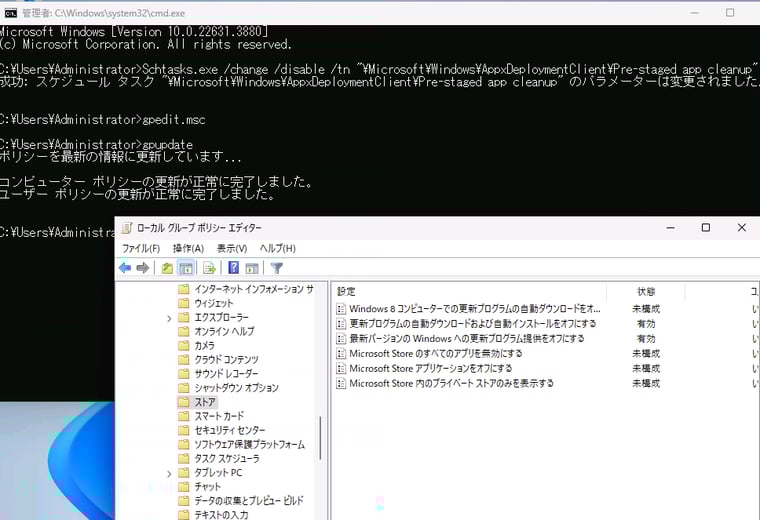Click the Group Policy Editor title icon

pos(127,228)
